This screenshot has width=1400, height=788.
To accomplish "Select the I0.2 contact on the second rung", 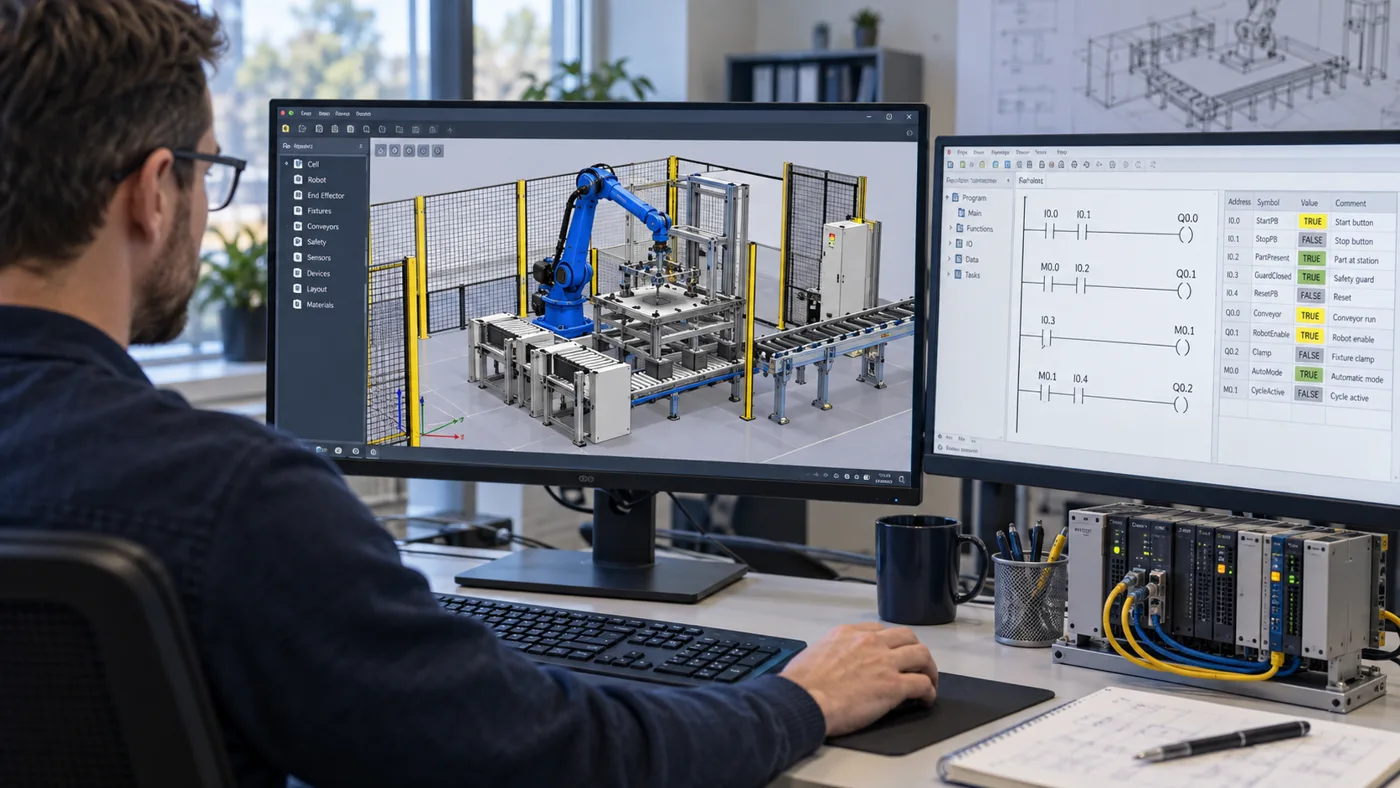I will pos(1081,286).
